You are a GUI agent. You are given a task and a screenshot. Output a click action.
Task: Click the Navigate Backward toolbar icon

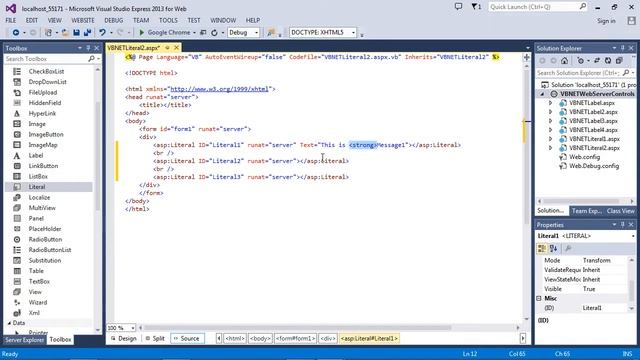pos(16,32)
